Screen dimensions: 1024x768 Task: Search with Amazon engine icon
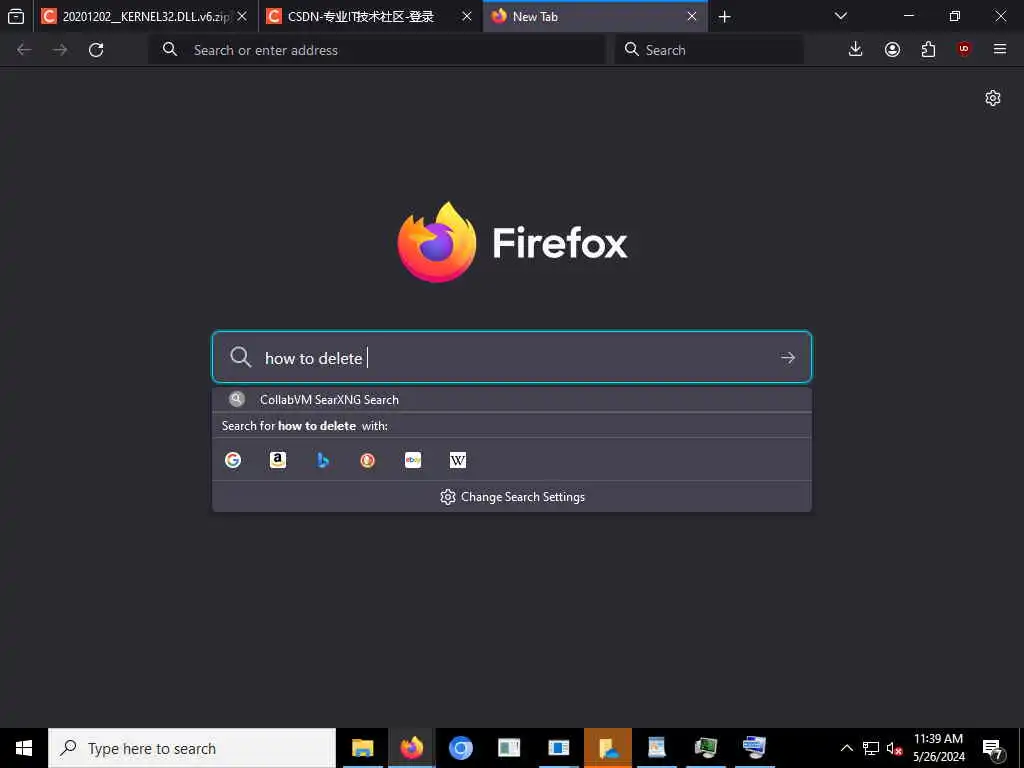click(278, 460)
